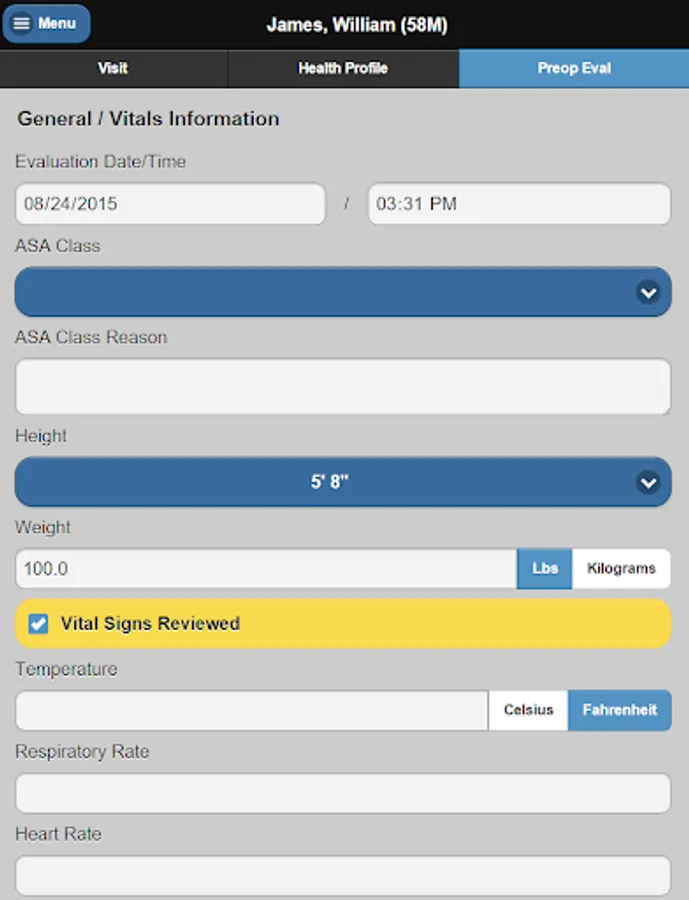
Task: Switch to the Visit tab
Action: click(113, 69)
